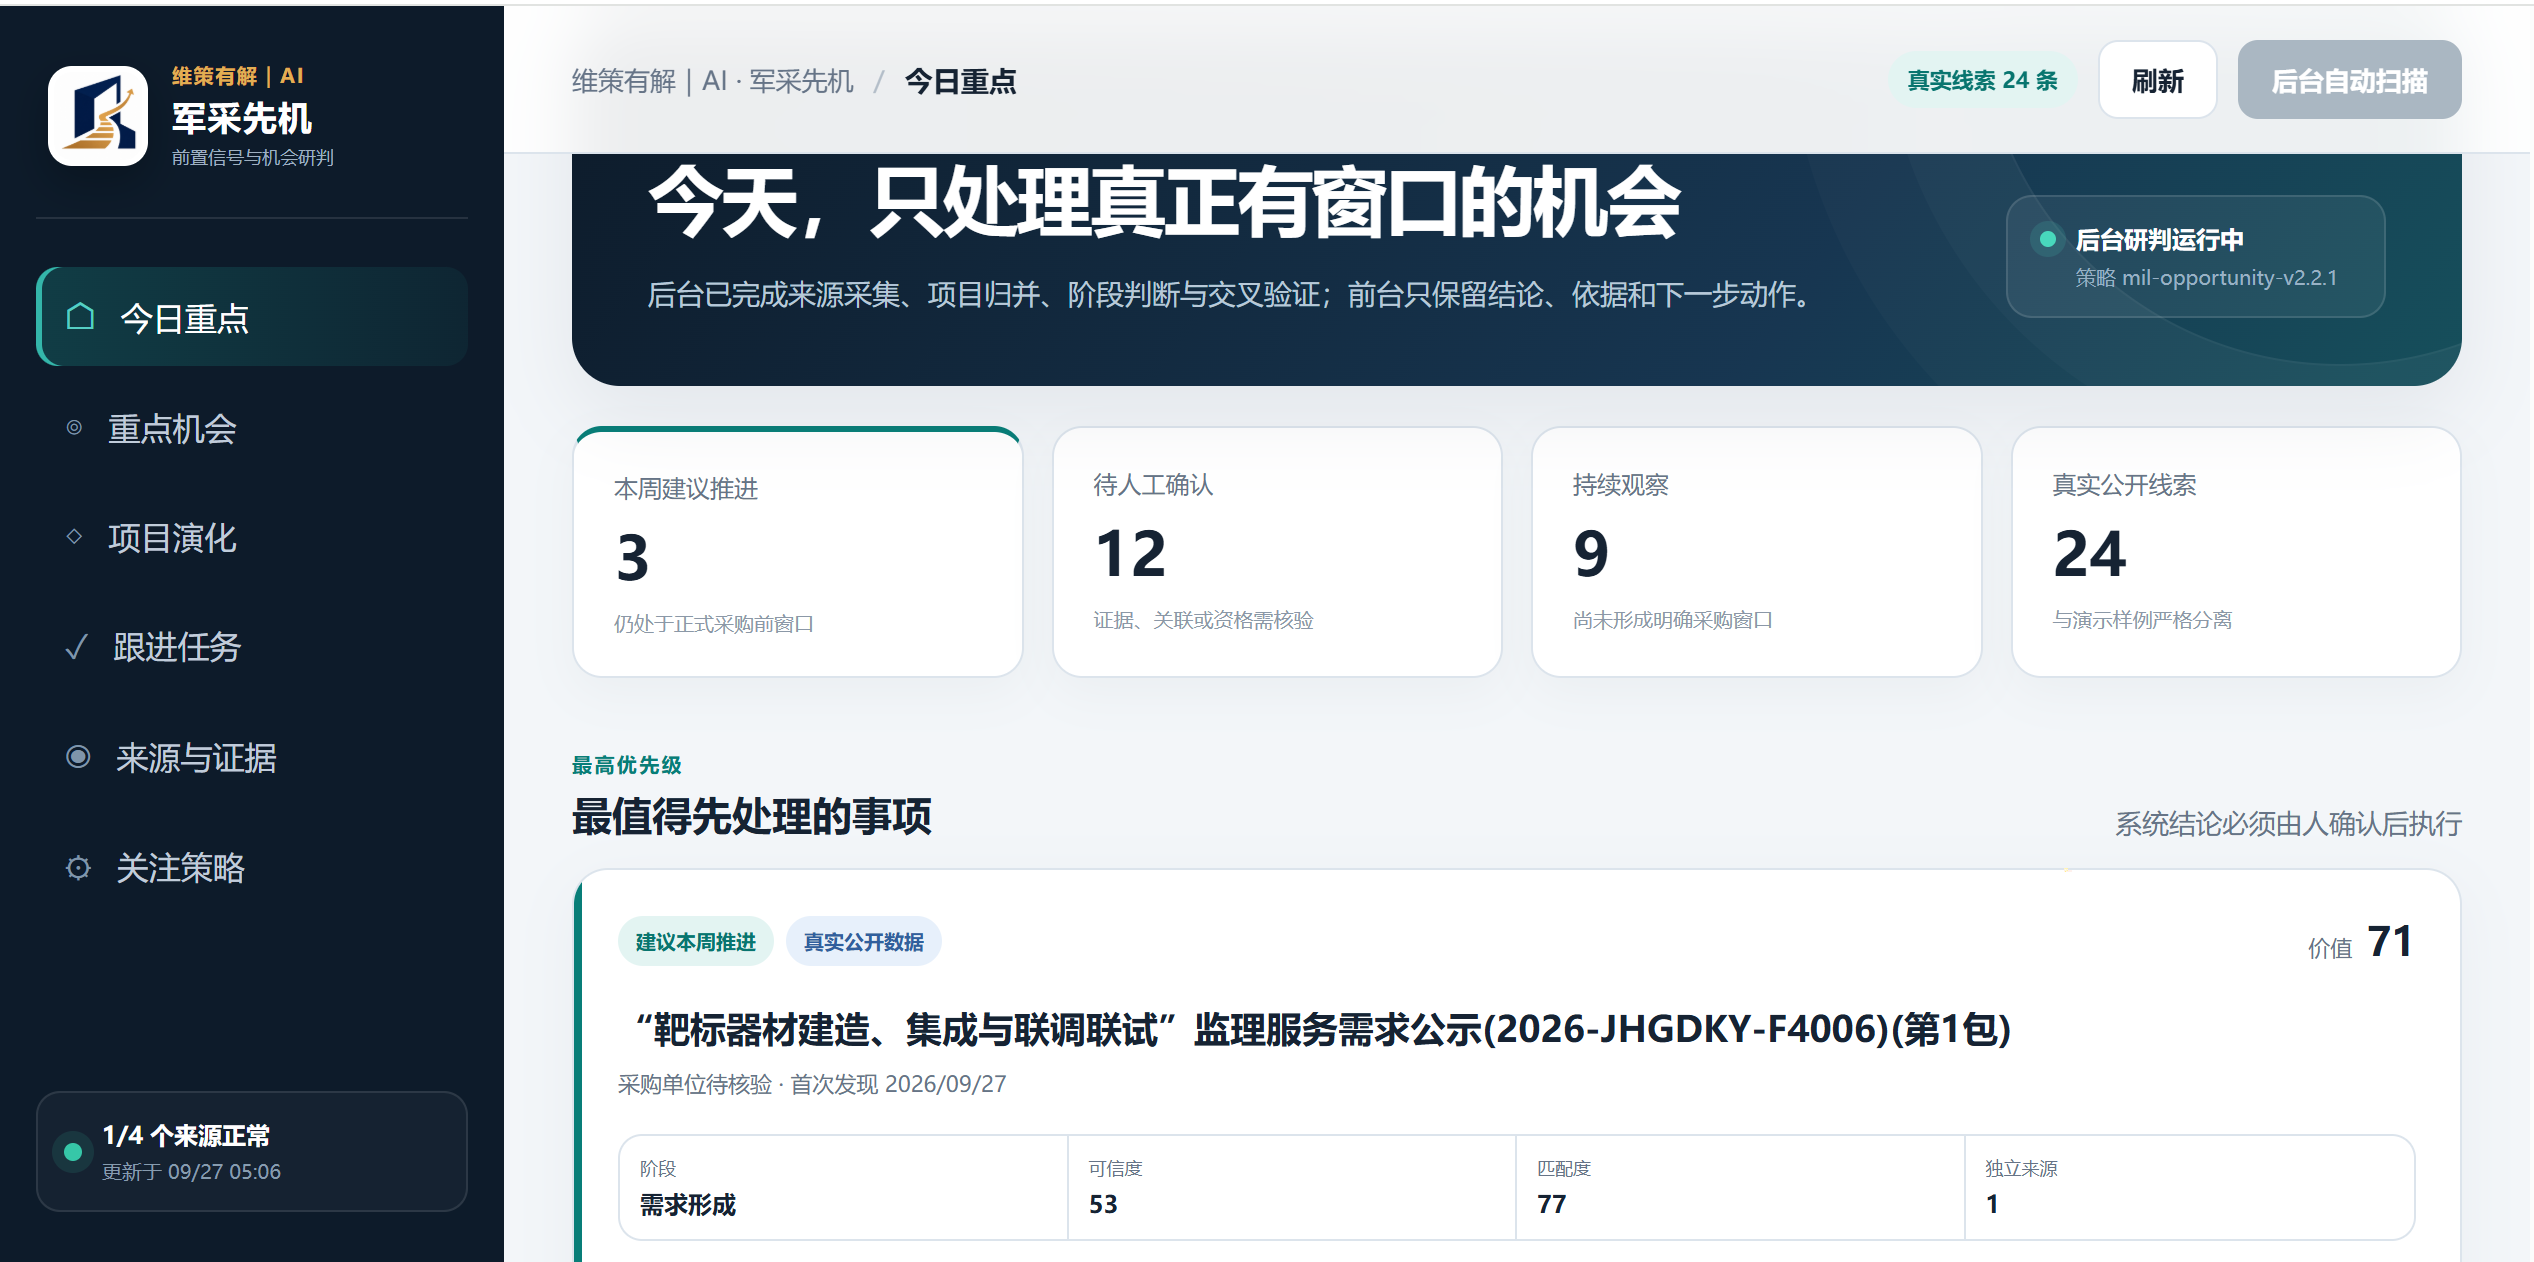Click the 真实公开数据 tag
The height and width of the screenshot is (1262, 2534).
[863, 941]
